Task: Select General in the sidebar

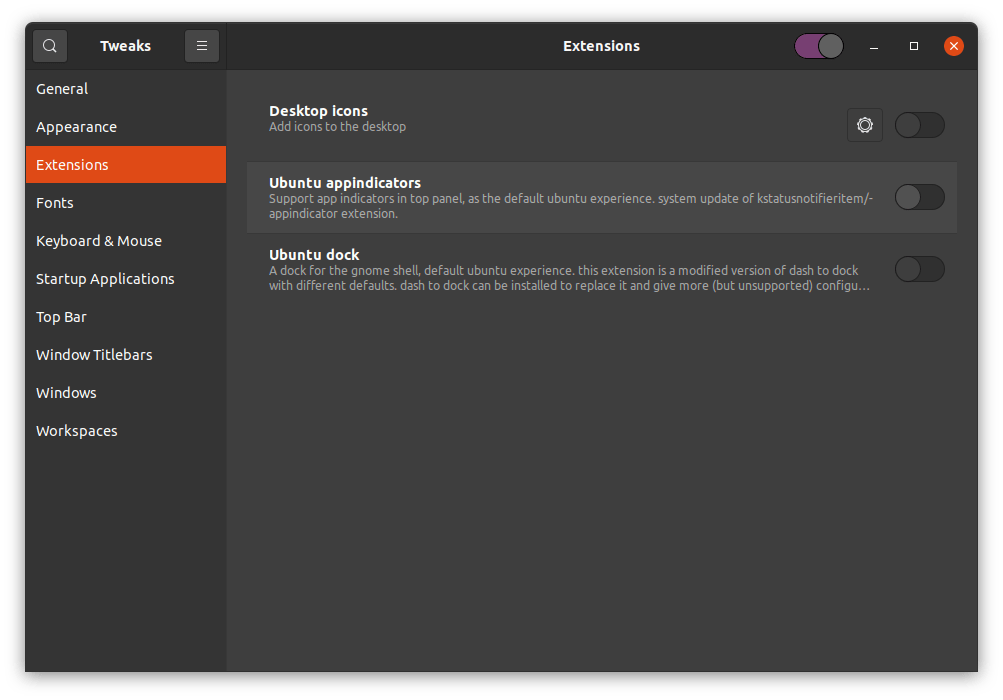Action: pyautogui.click(x=126, y=89)
